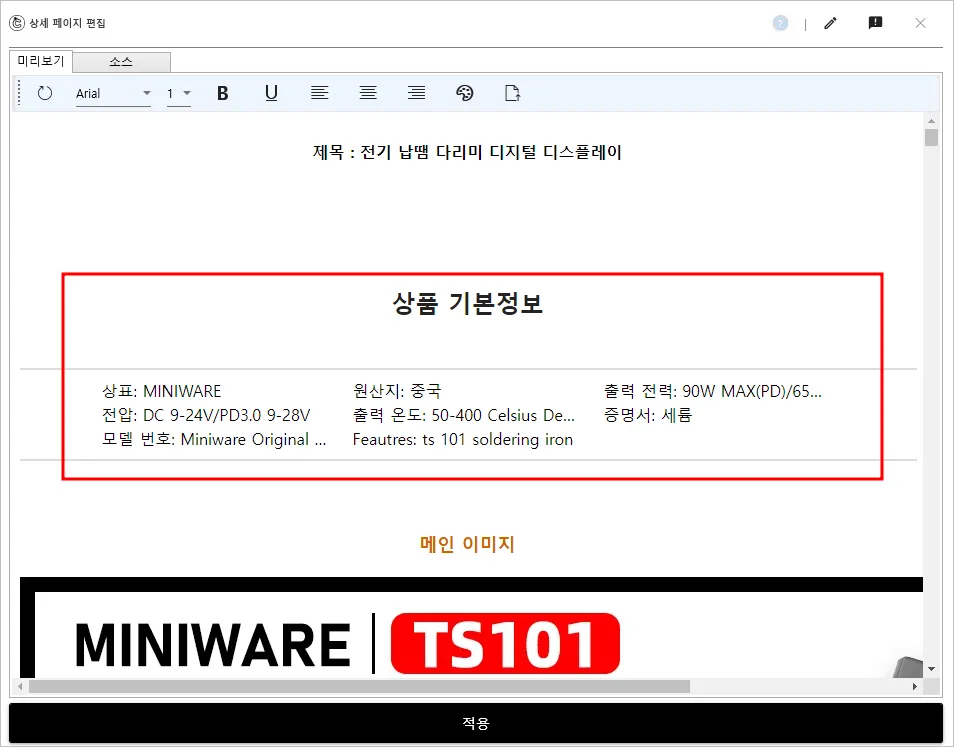Click the horizontal scroll left arrow

(x=20, y=686)
